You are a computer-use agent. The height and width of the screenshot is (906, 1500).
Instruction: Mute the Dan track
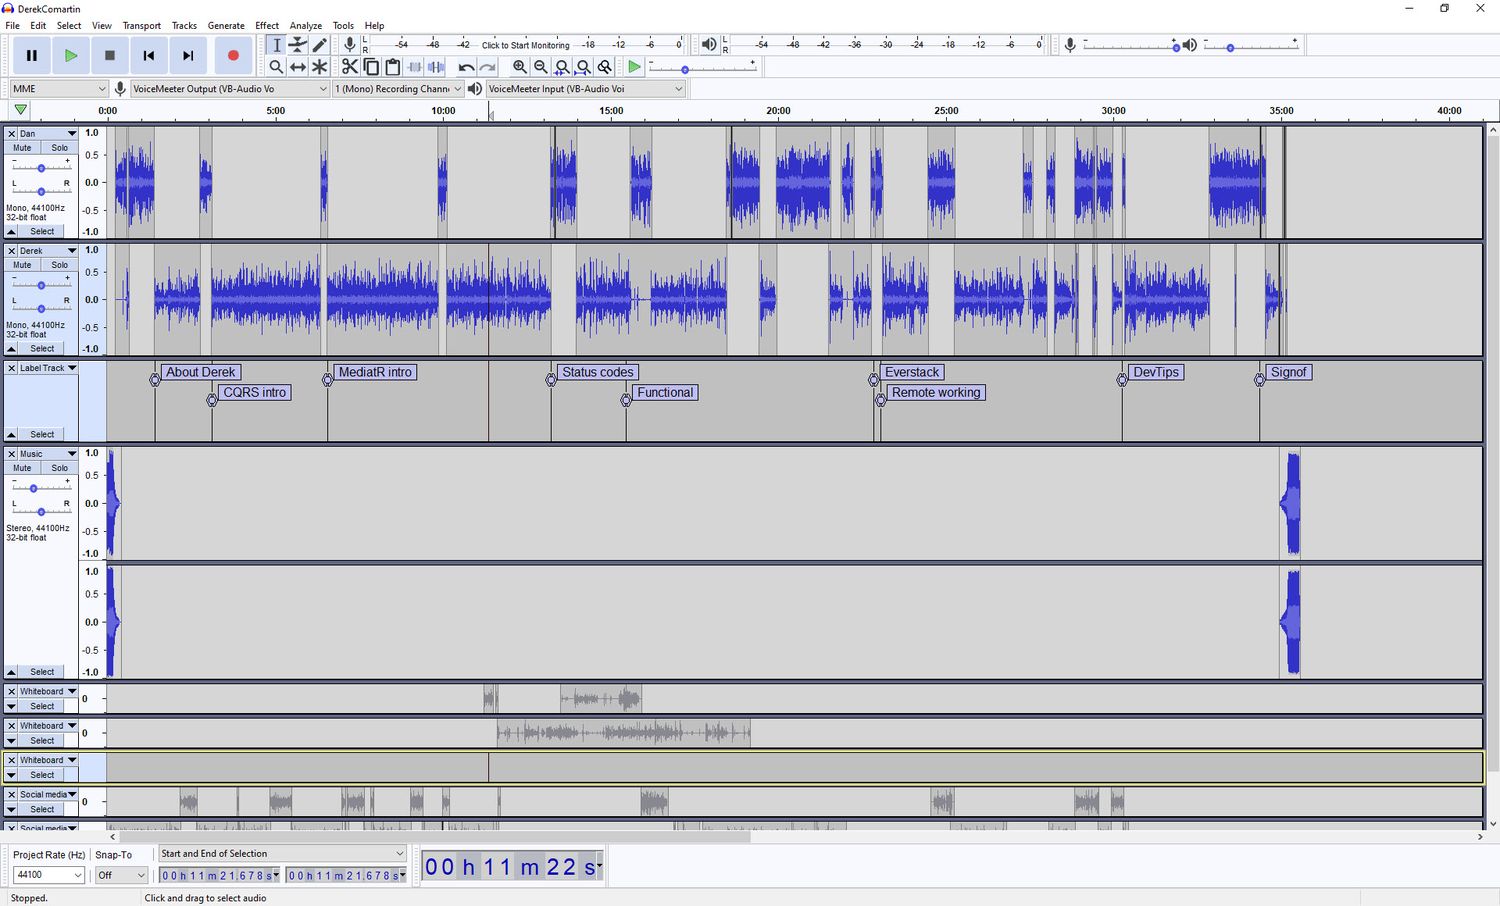[22, 148]
